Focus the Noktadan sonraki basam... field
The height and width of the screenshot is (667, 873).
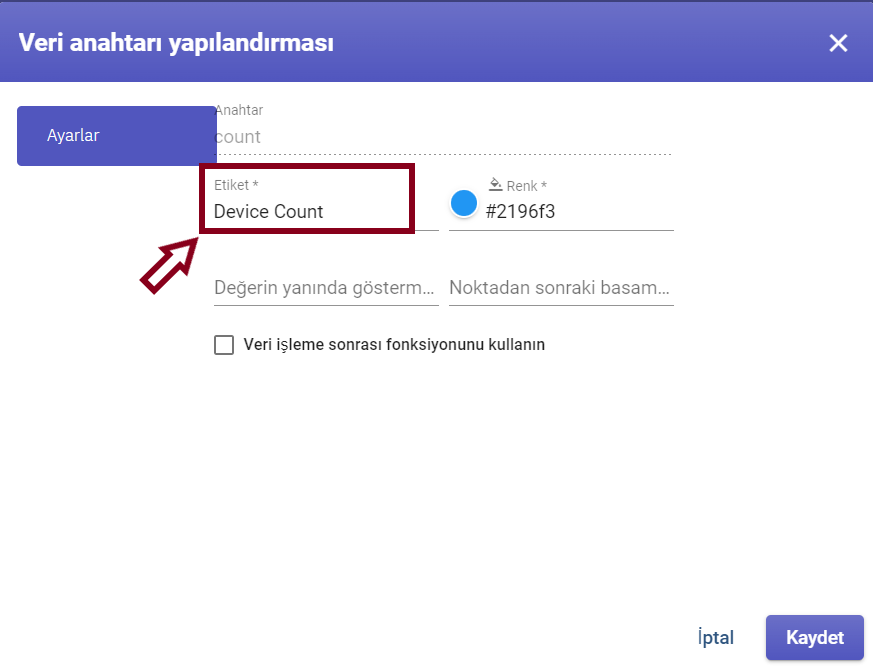coord(561,288)
